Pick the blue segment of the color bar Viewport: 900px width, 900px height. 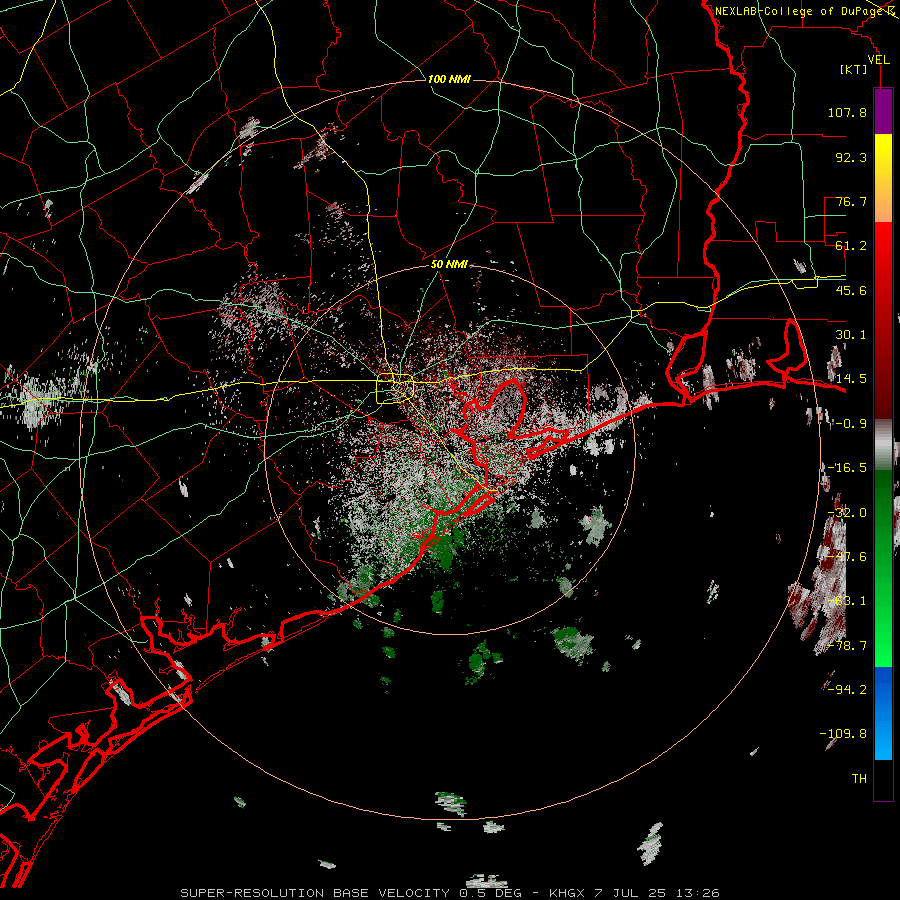coord(883,713)
